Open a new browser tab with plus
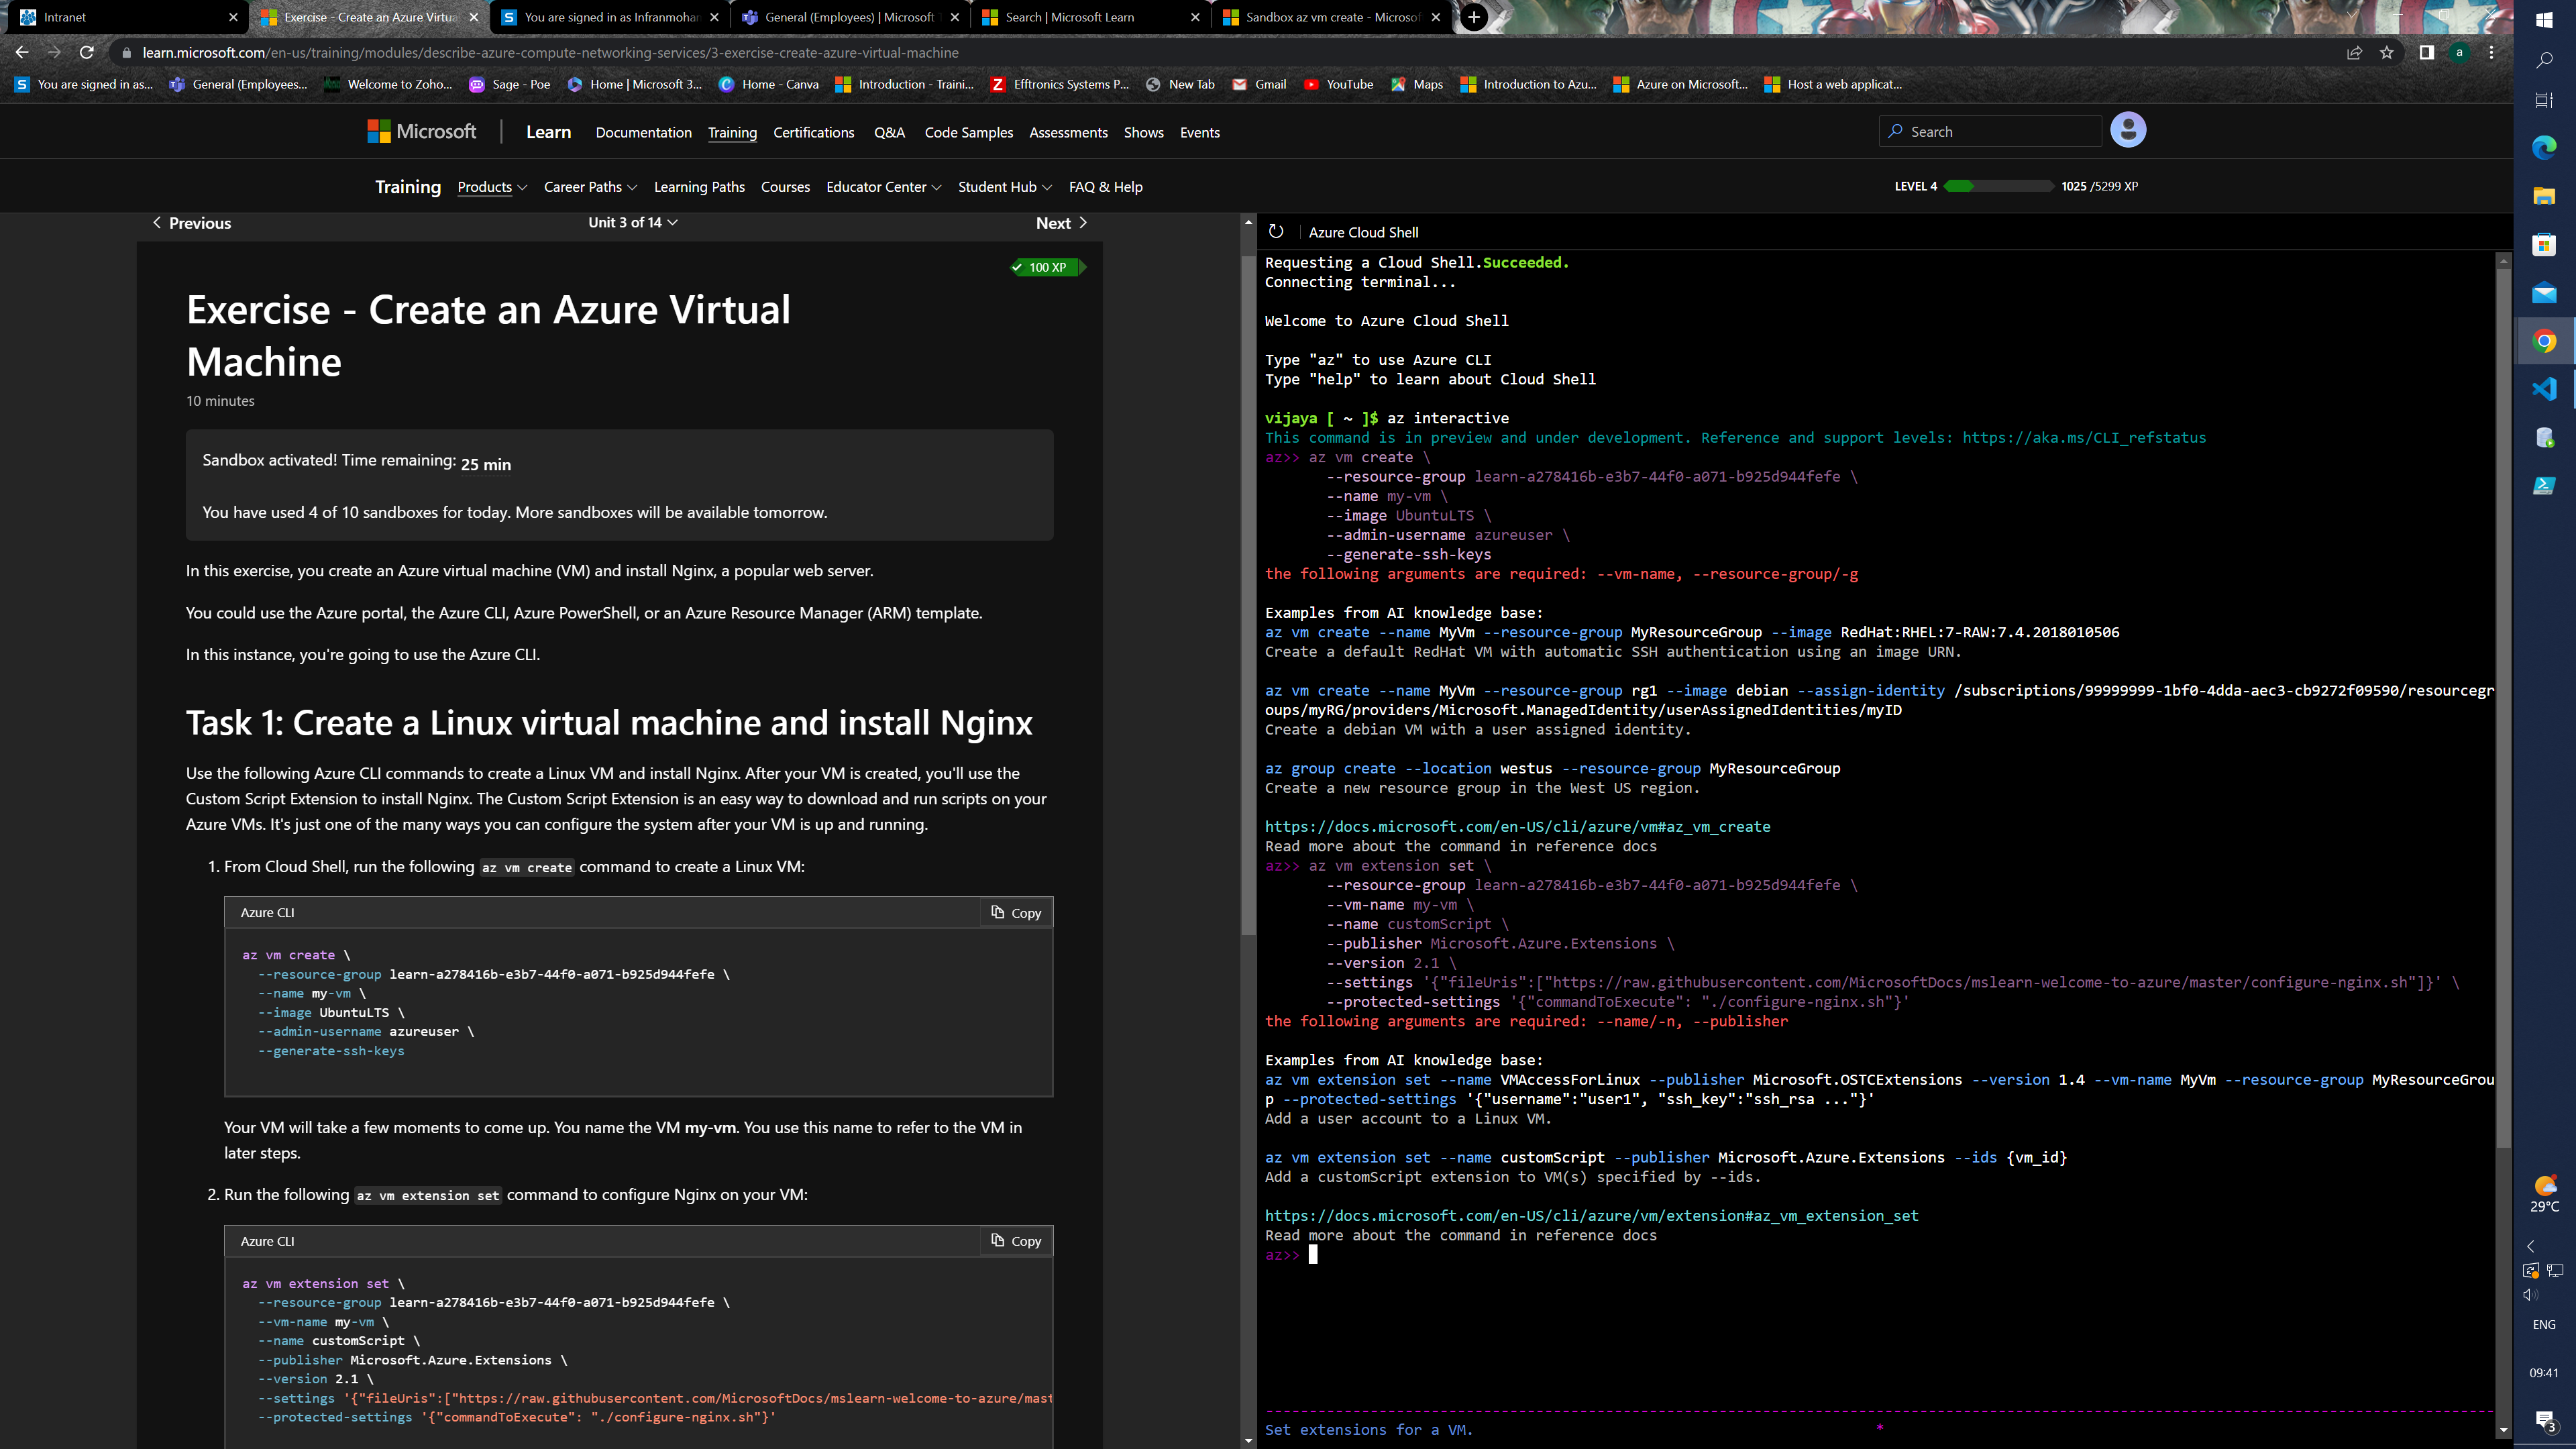This screenshot has width=2576, height=1449. pos(1474,17)
